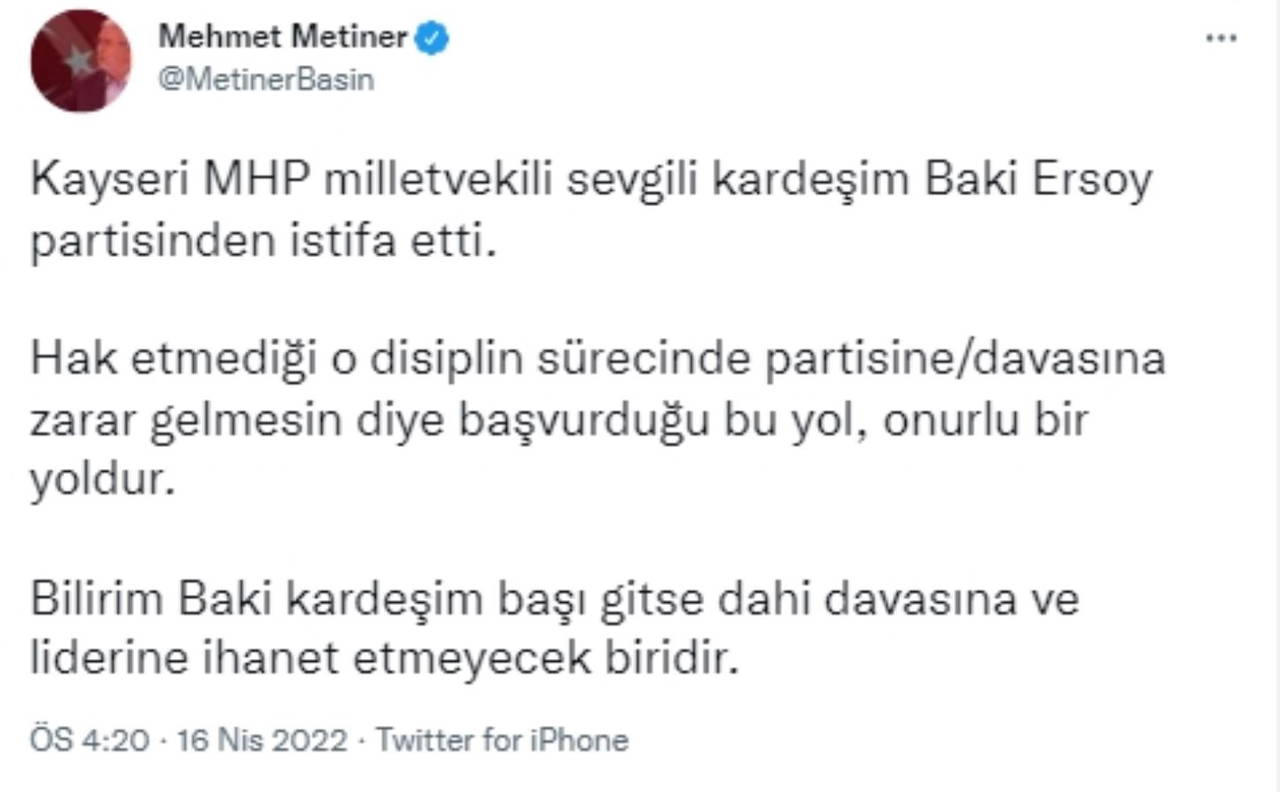1280x792 pixels.
Task: Click the line starting 'zarar gelmesin diye'
Action: click(557, 420)
